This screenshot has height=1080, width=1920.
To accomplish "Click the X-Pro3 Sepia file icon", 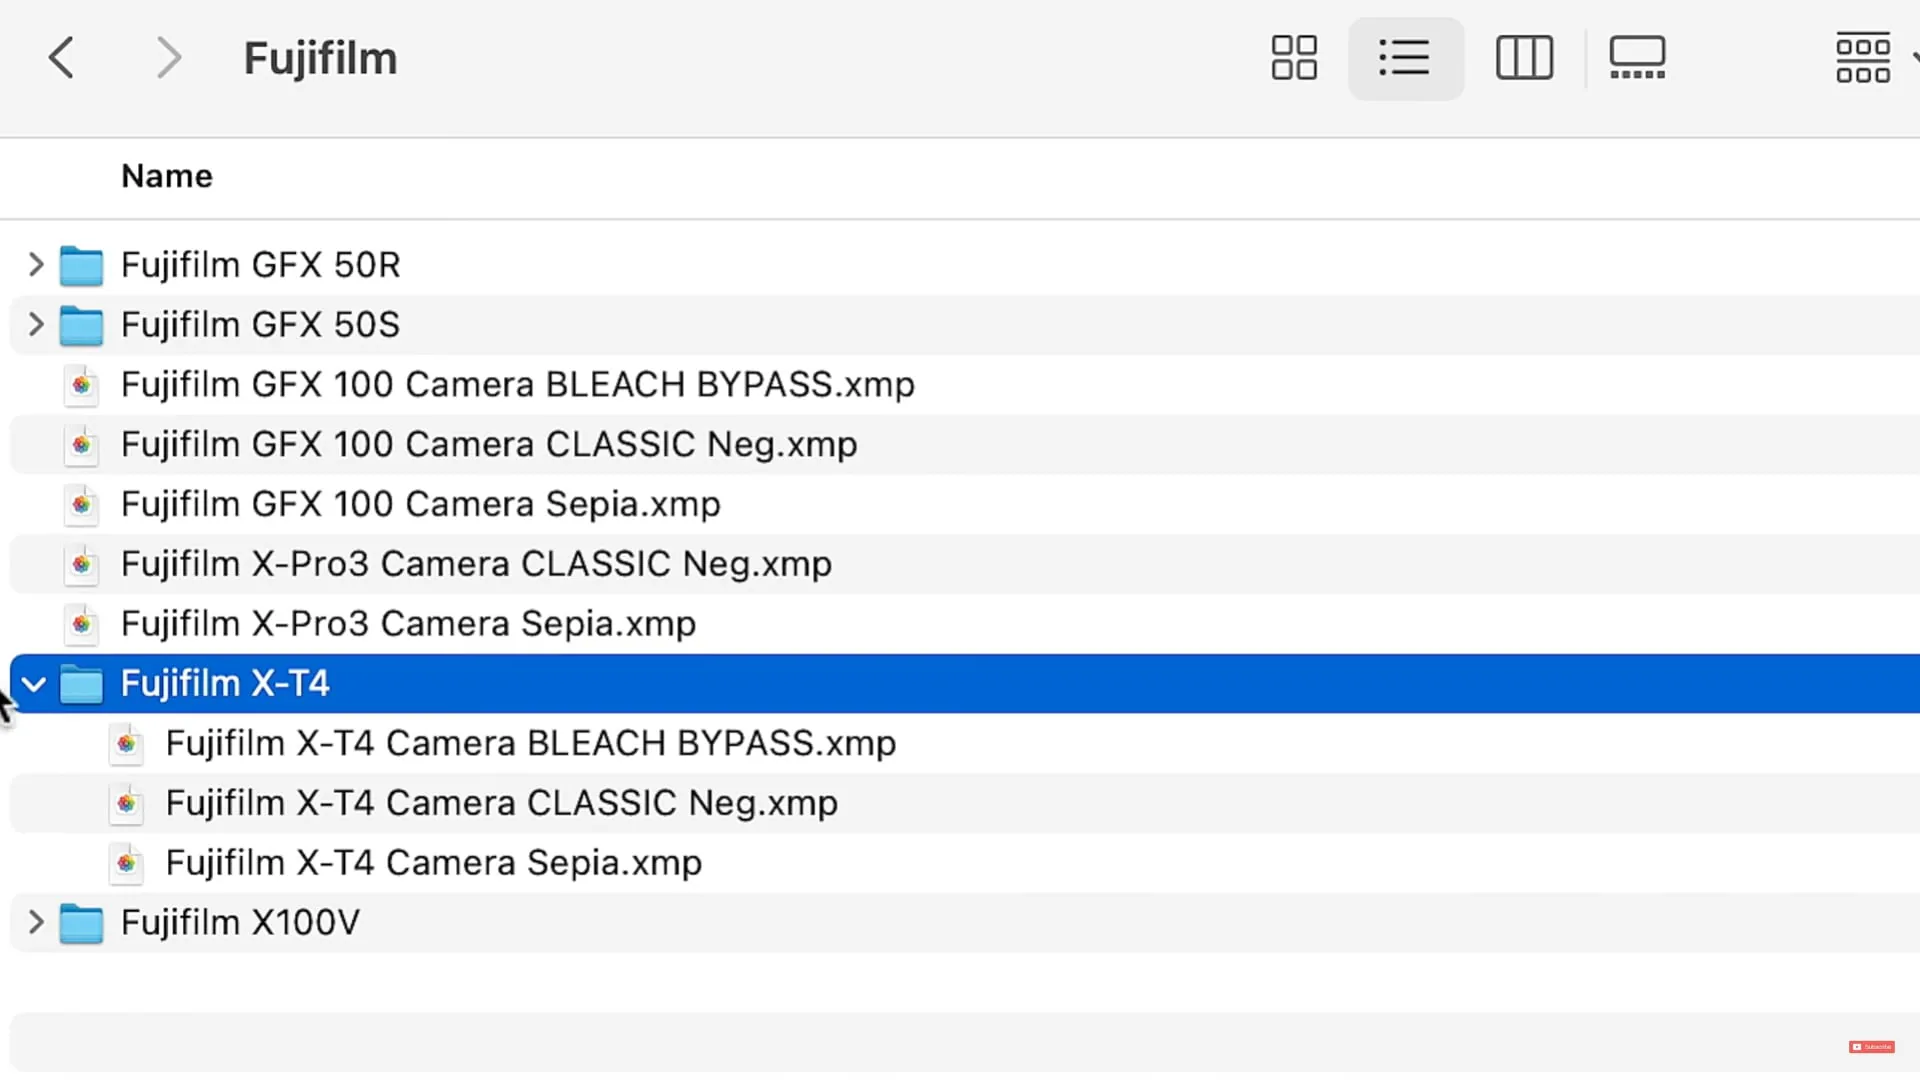I will point(81,625).
